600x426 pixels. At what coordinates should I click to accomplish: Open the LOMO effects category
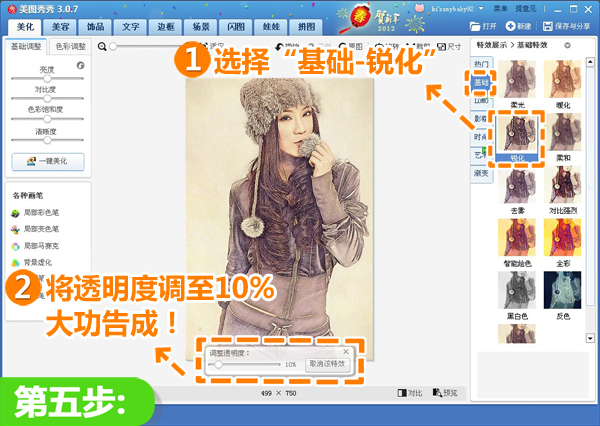click(x=481, y=101)
